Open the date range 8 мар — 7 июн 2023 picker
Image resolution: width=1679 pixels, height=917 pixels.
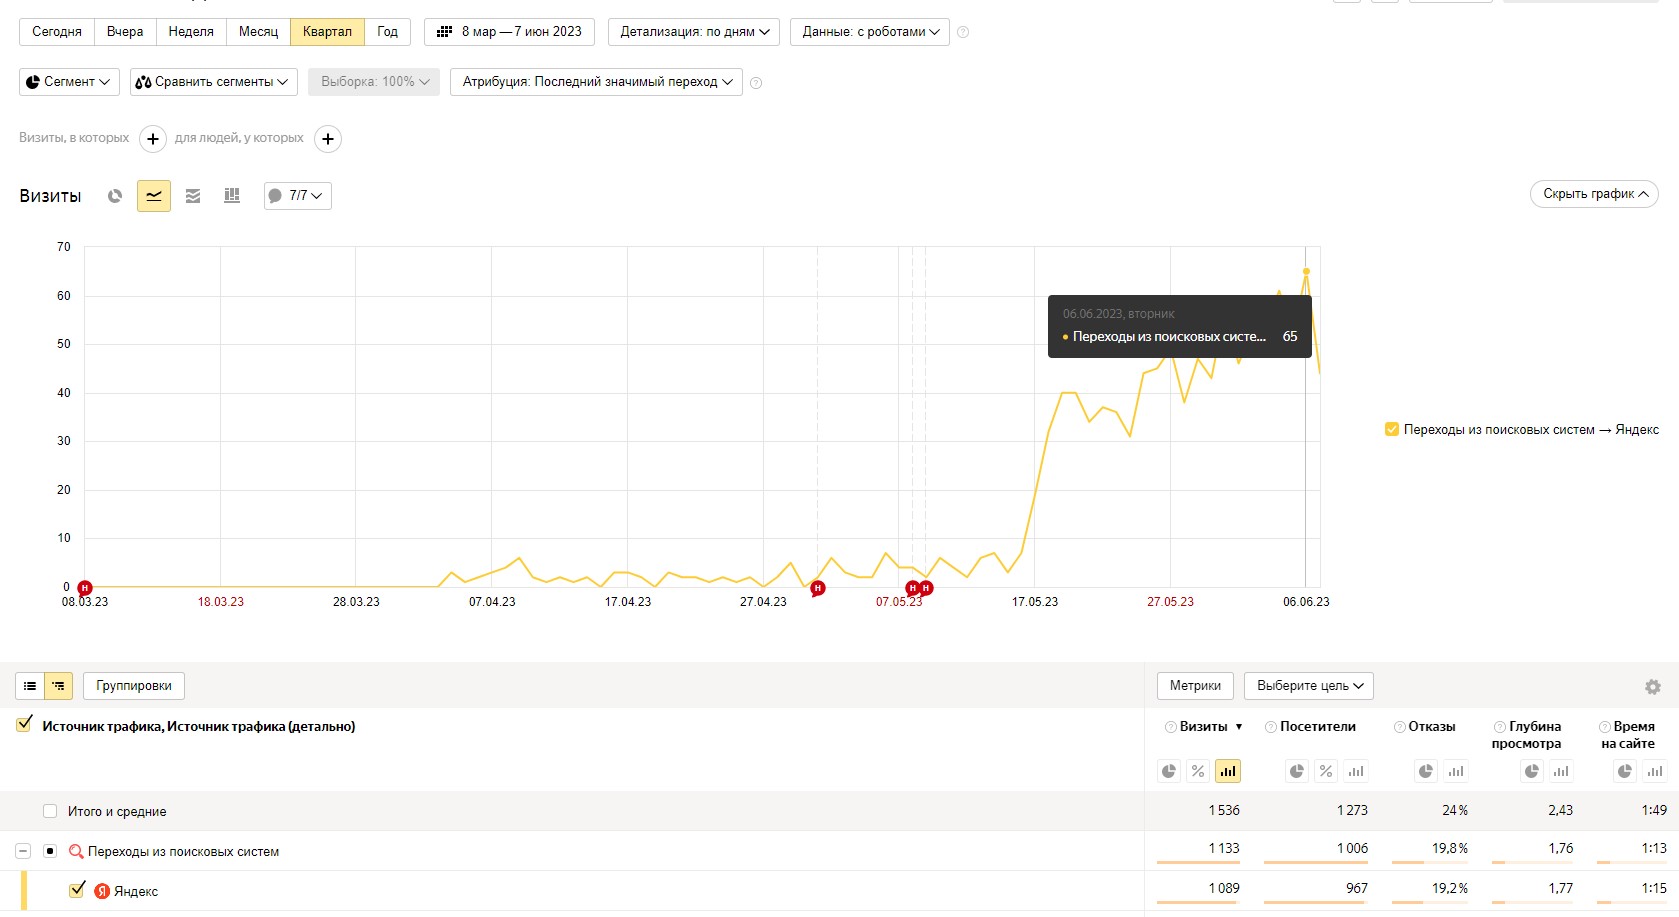point(510,32)
